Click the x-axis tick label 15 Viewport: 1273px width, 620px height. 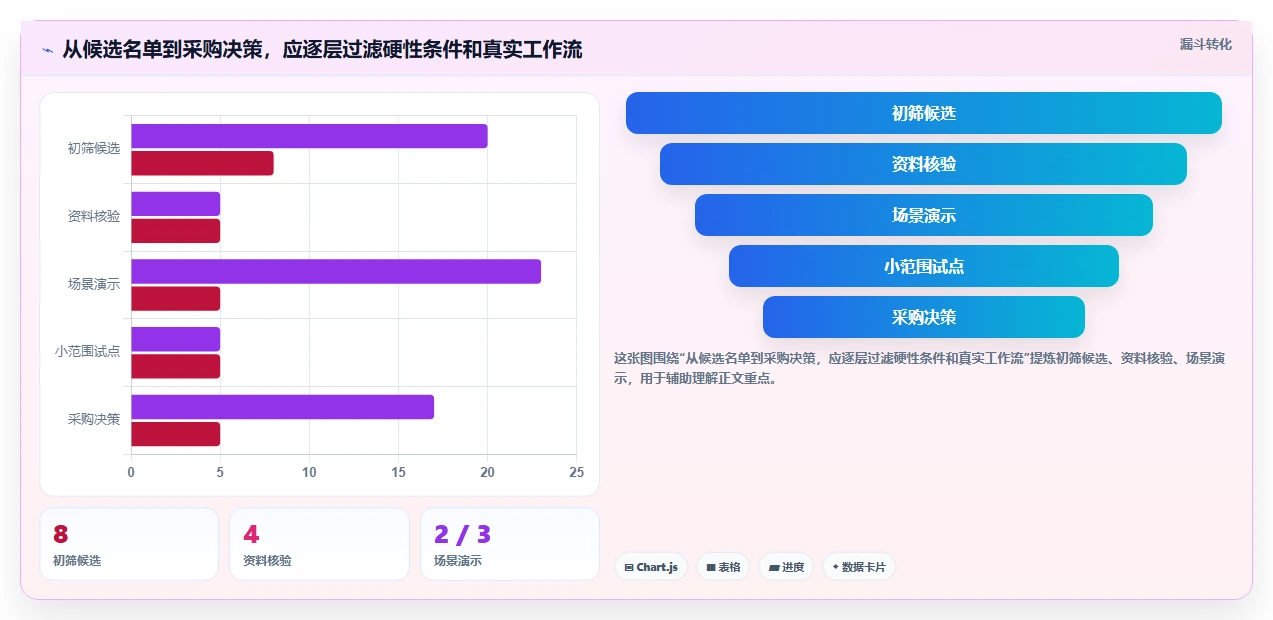tap(398, 472)
